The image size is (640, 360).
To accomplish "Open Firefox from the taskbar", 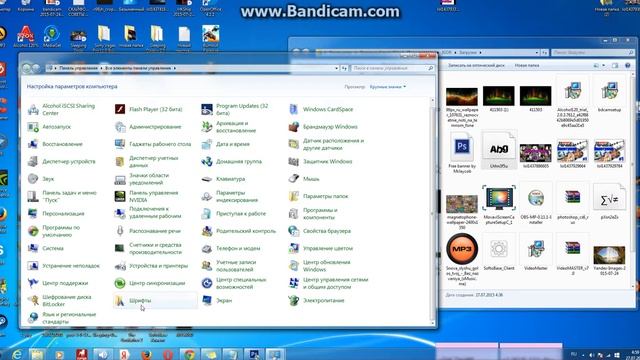I will coord(146,354).
